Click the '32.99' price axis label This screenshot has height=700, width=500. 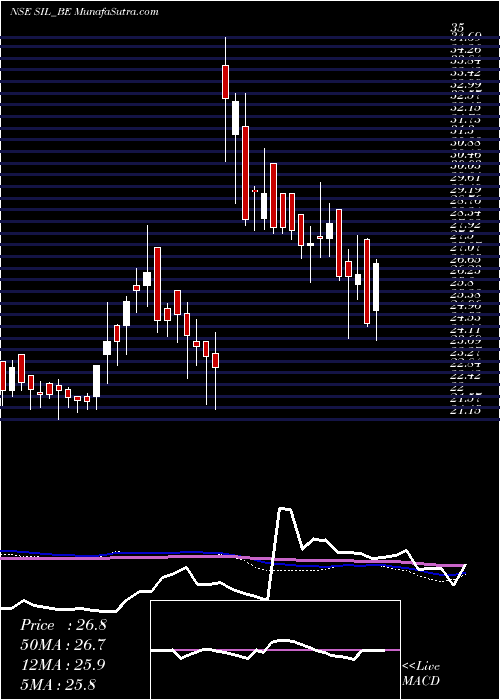(466, 84)
